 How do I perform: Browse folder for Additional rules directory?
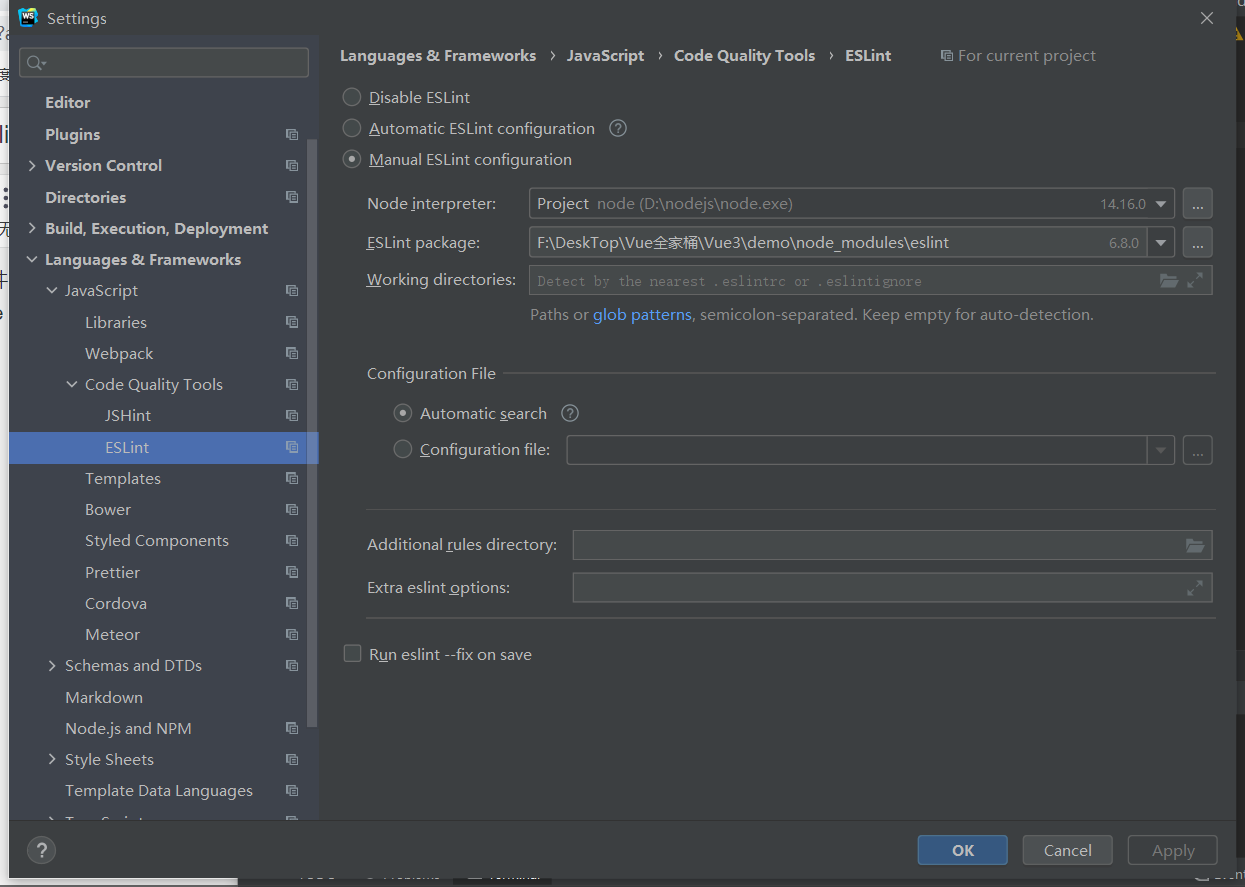tap(1195, 545)
